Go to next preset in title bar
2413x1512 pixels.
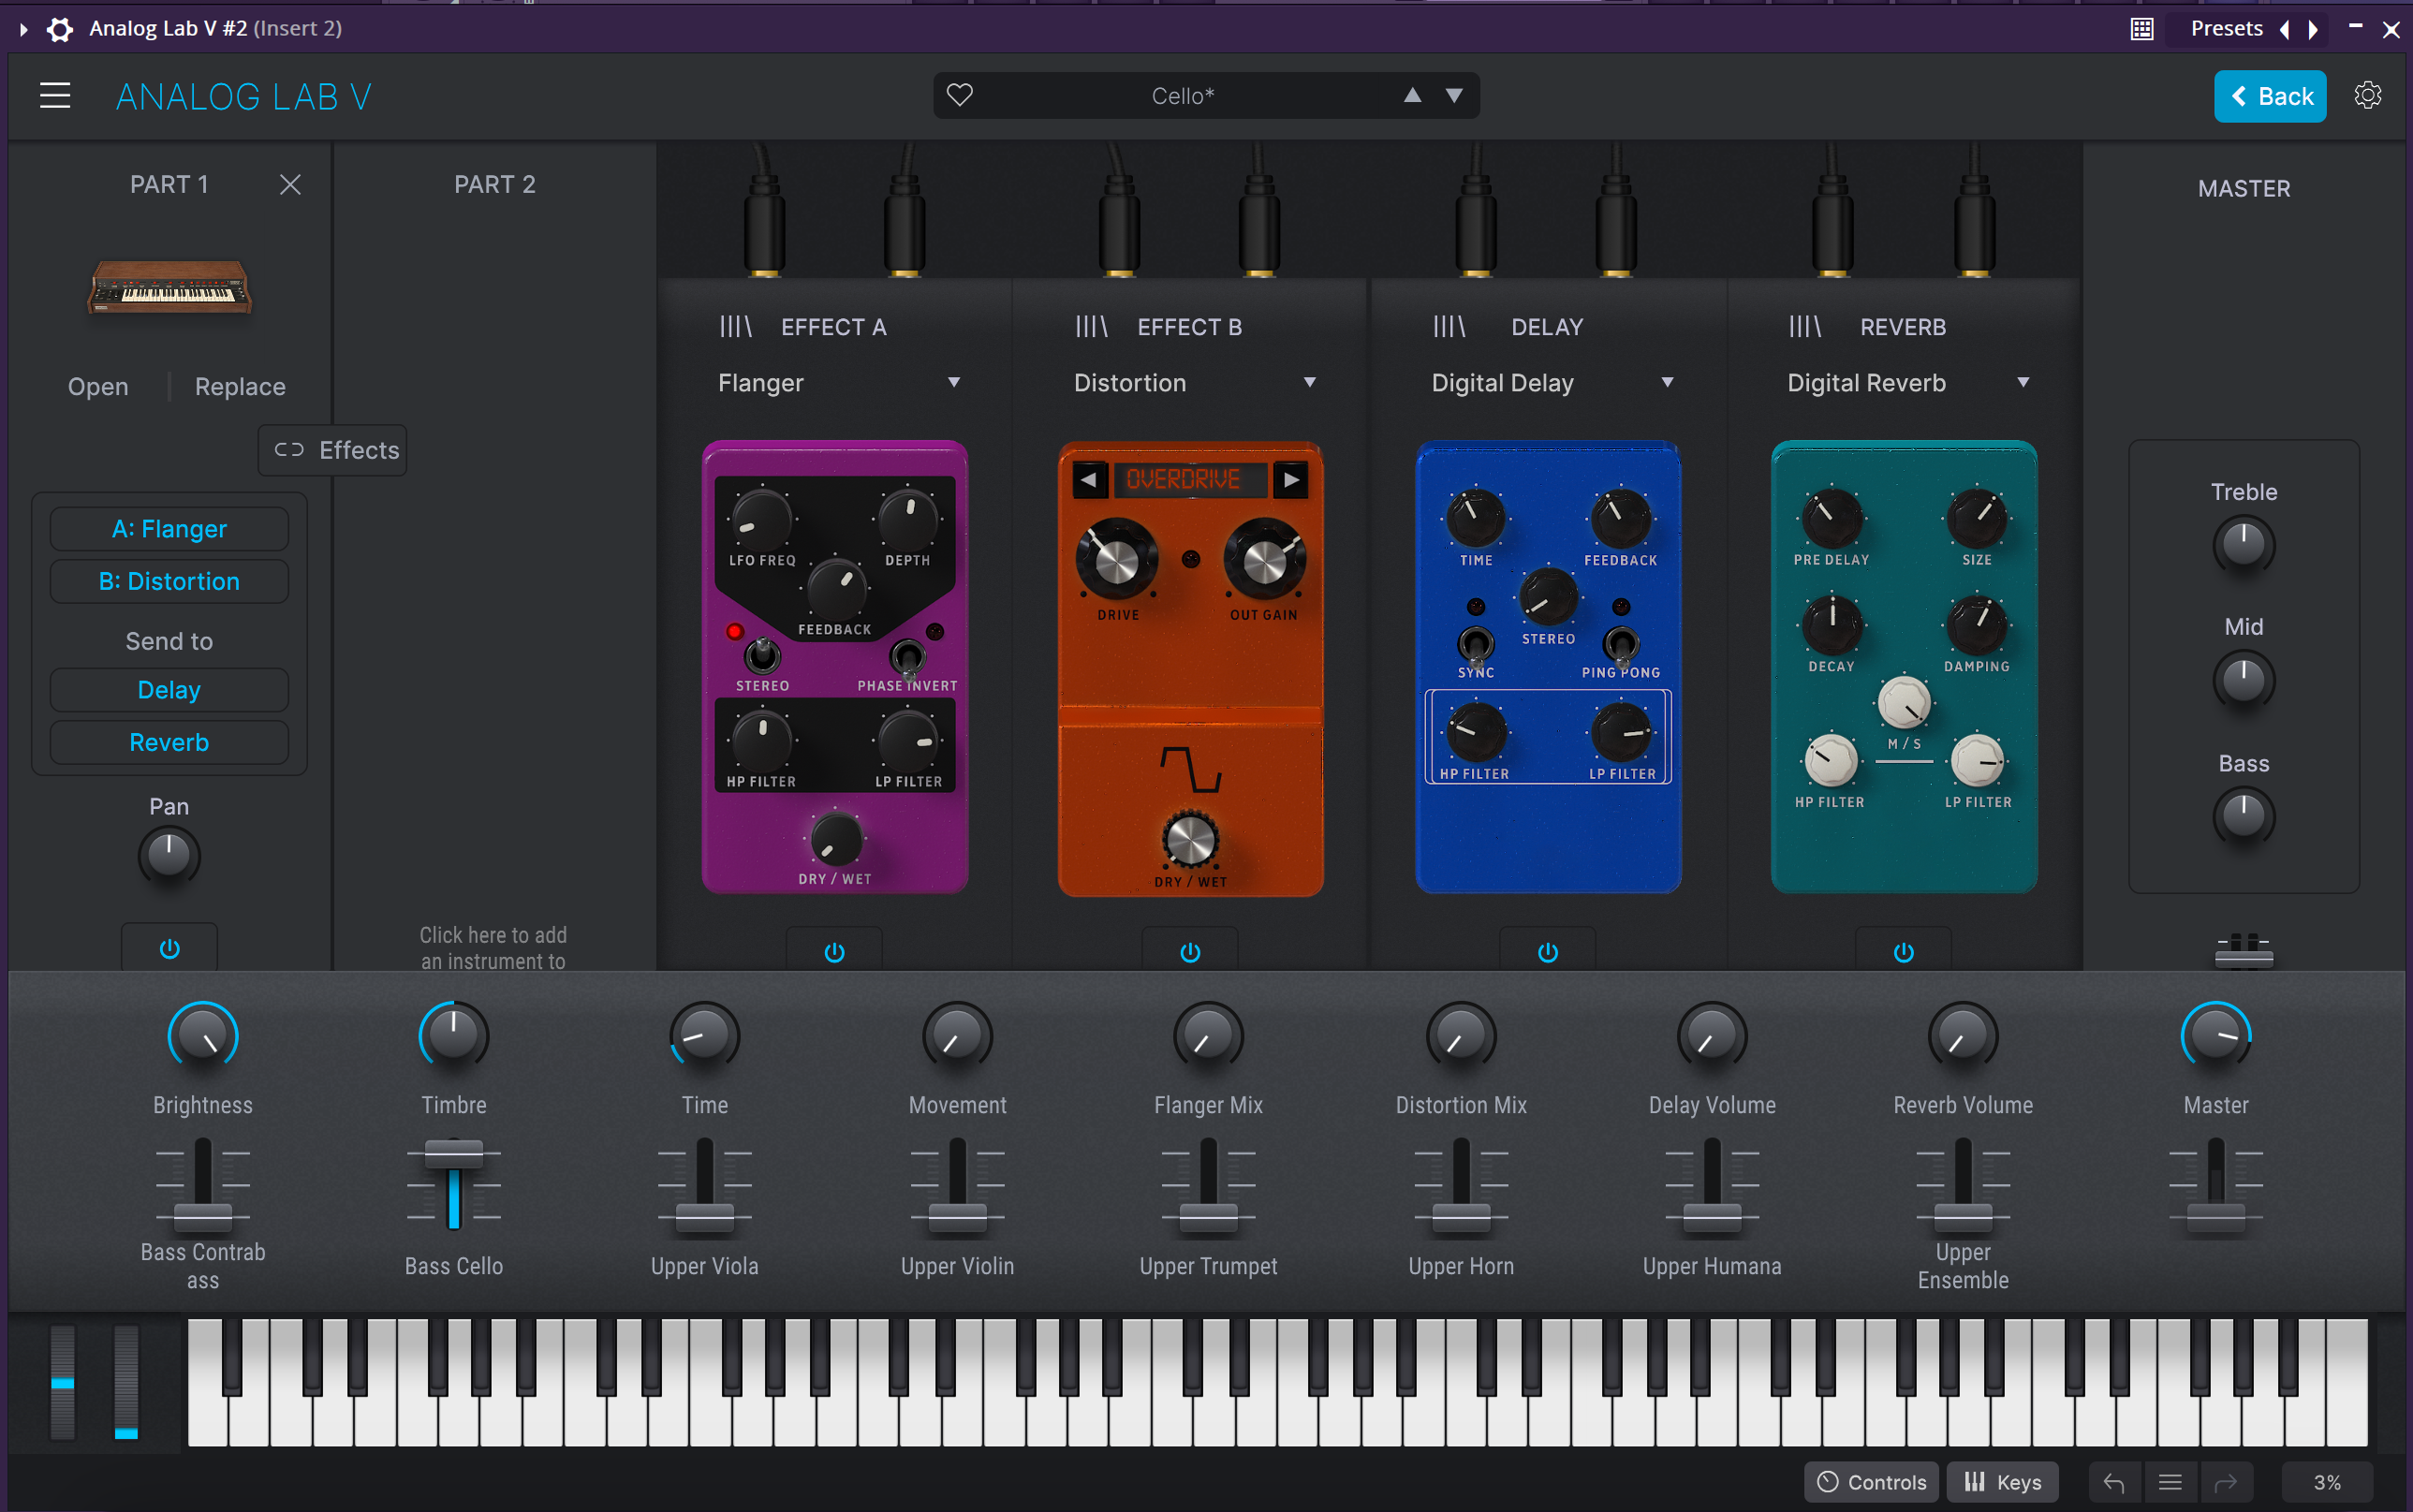2312,29
